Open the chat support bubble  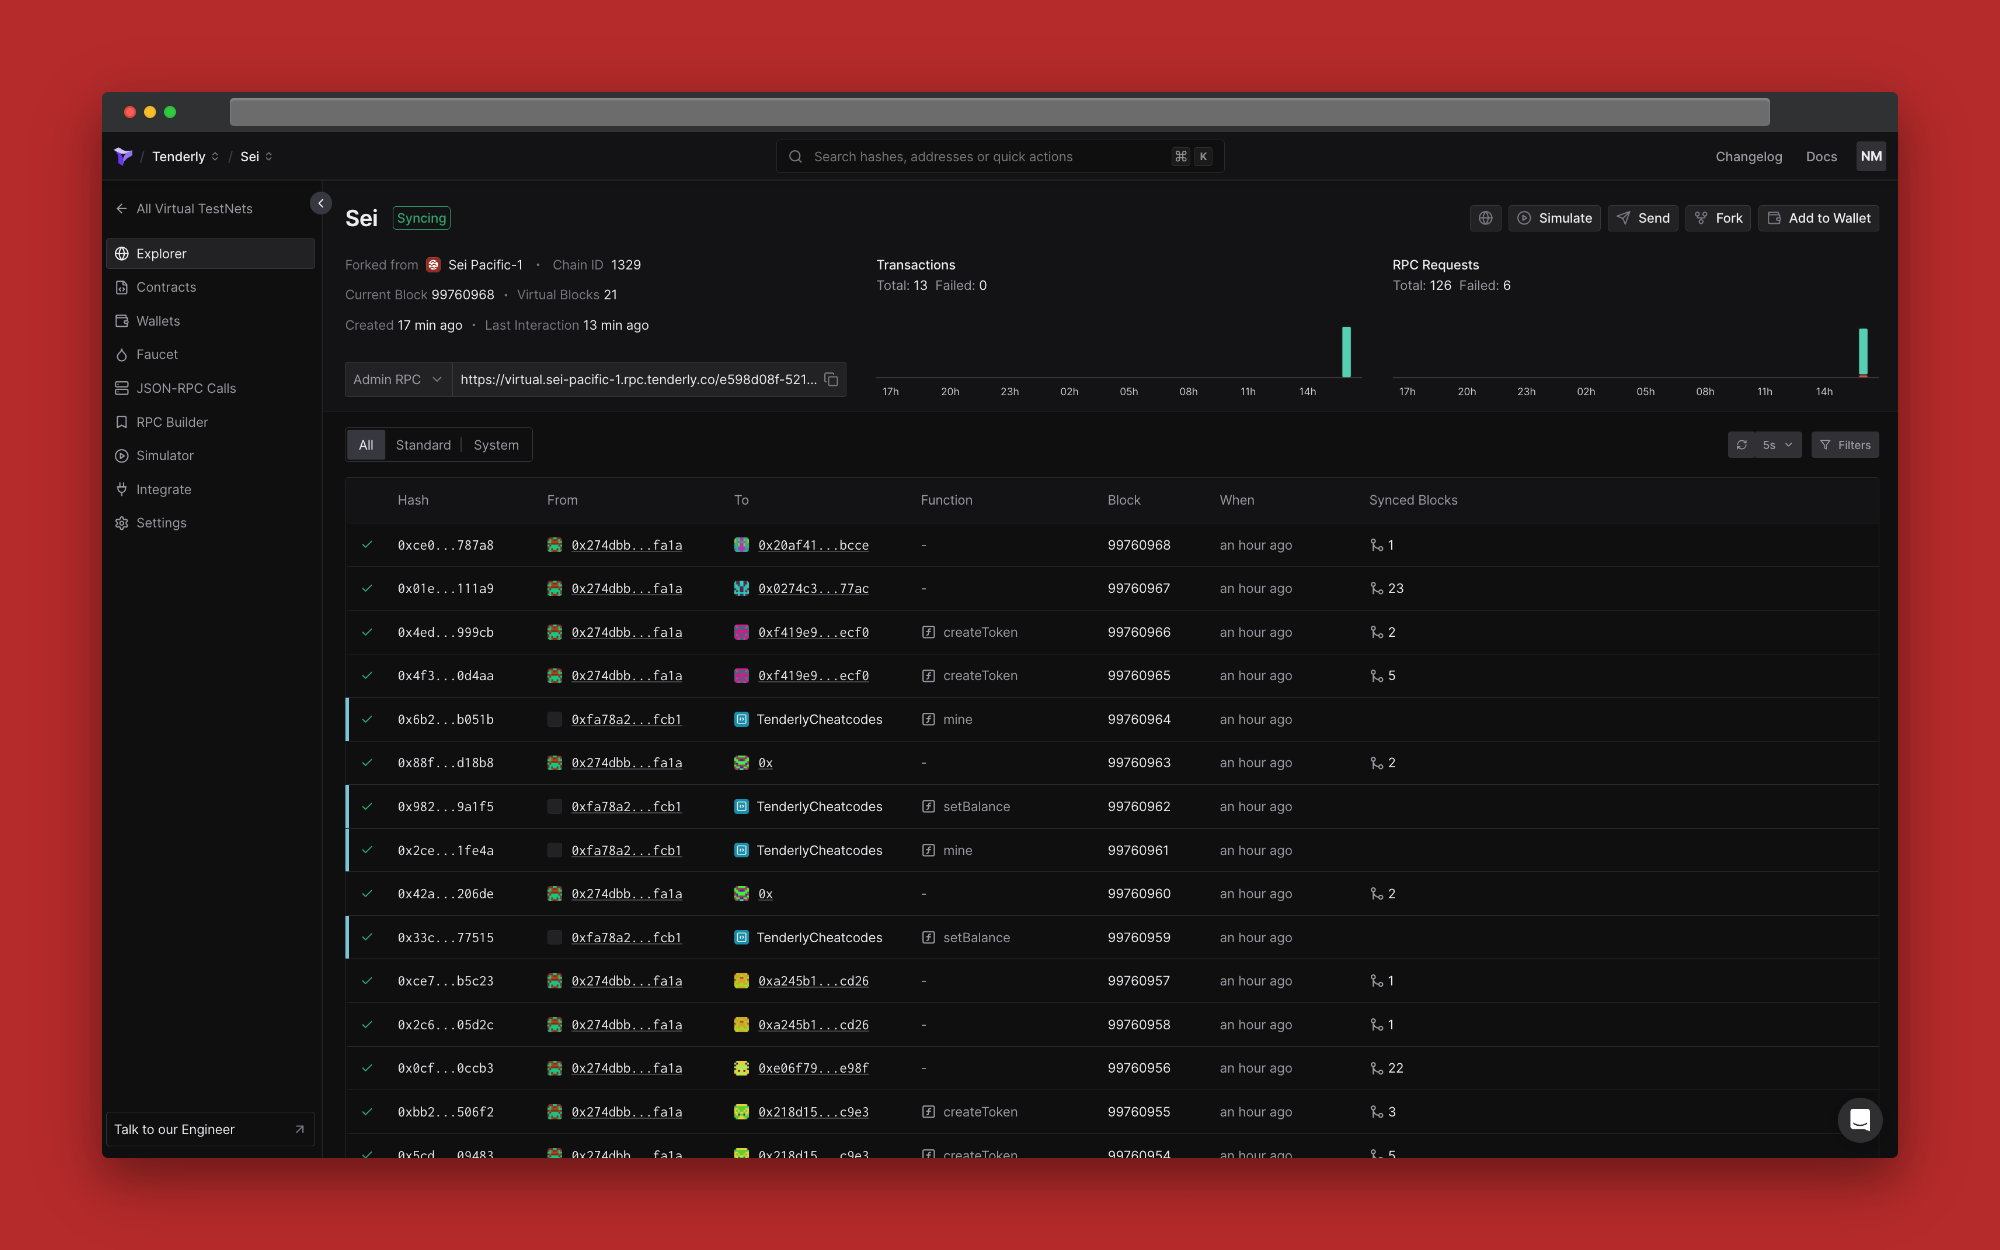[x=1859, y=1120]
